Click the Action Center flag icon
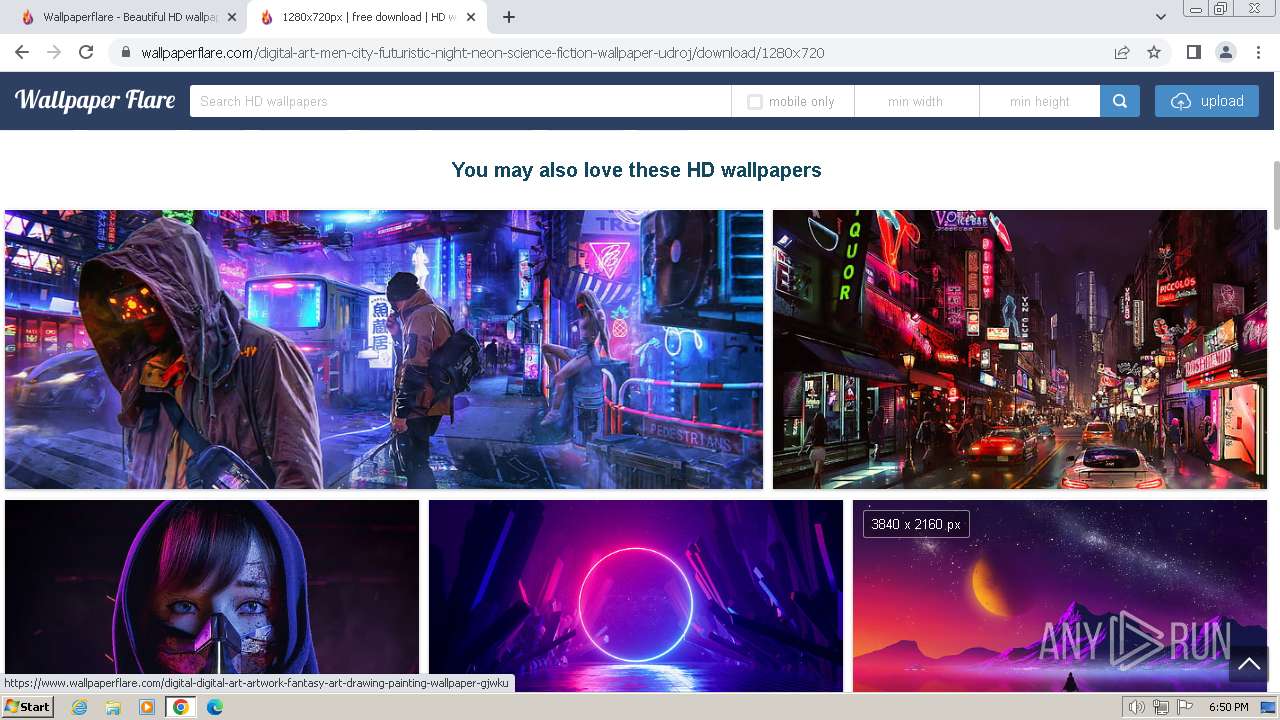 [x=1184, y=707]
